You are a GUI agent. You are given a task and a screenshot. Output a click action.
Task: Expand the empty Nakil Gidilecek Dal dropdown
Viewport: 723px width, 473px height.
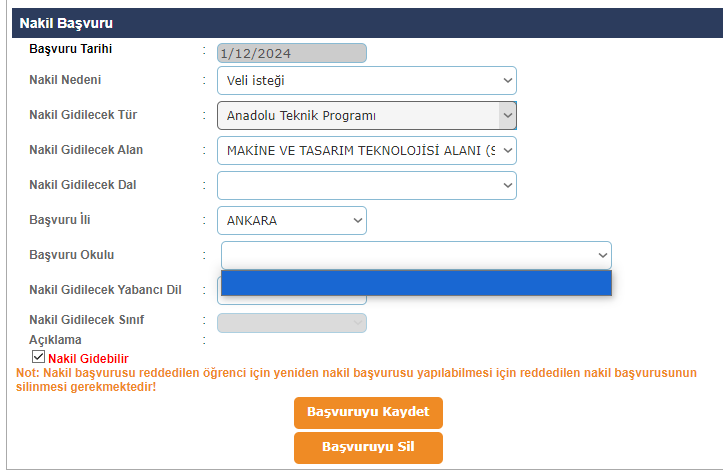(x=366, y=185)
